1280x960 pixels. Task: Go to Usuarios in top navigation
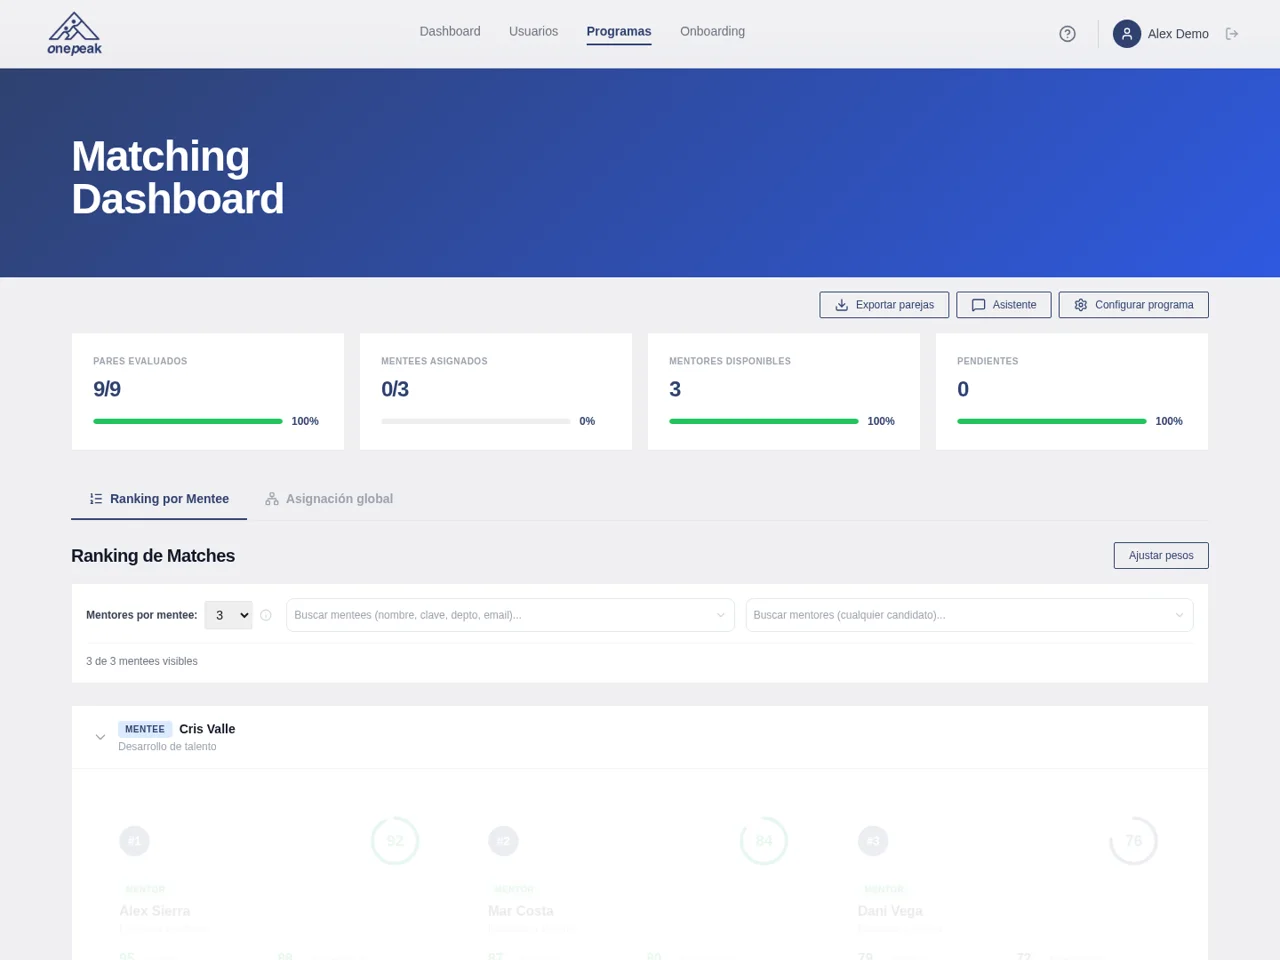(533, 31)
